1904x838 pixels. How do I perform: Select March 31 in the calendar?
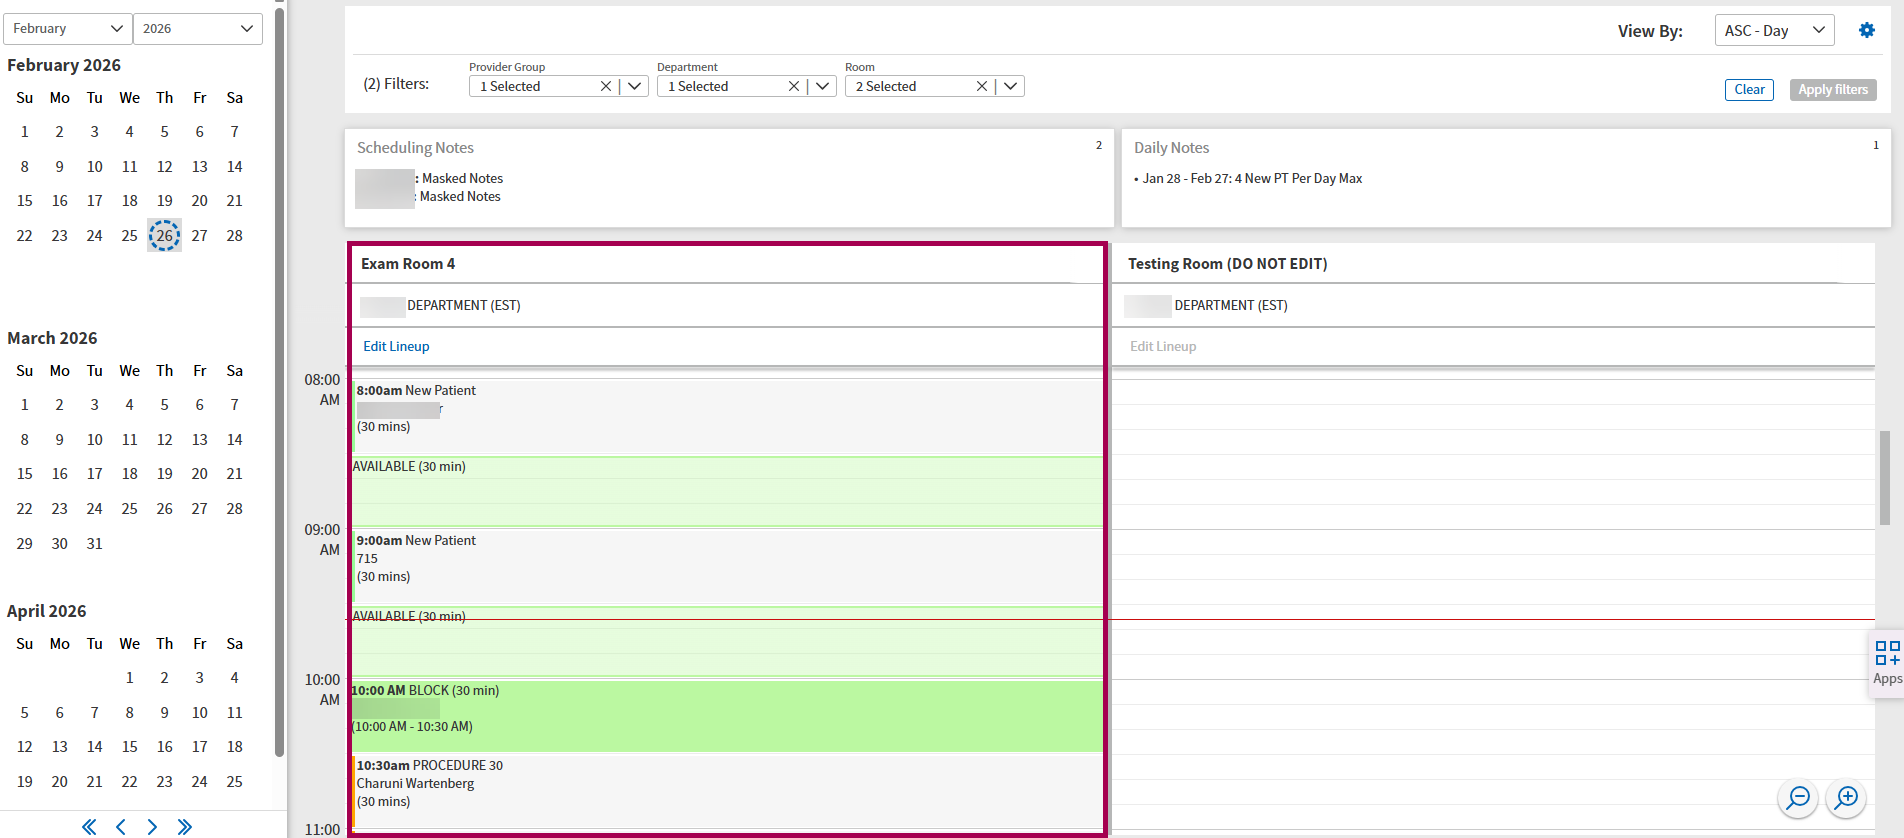[x=95, y=544]
